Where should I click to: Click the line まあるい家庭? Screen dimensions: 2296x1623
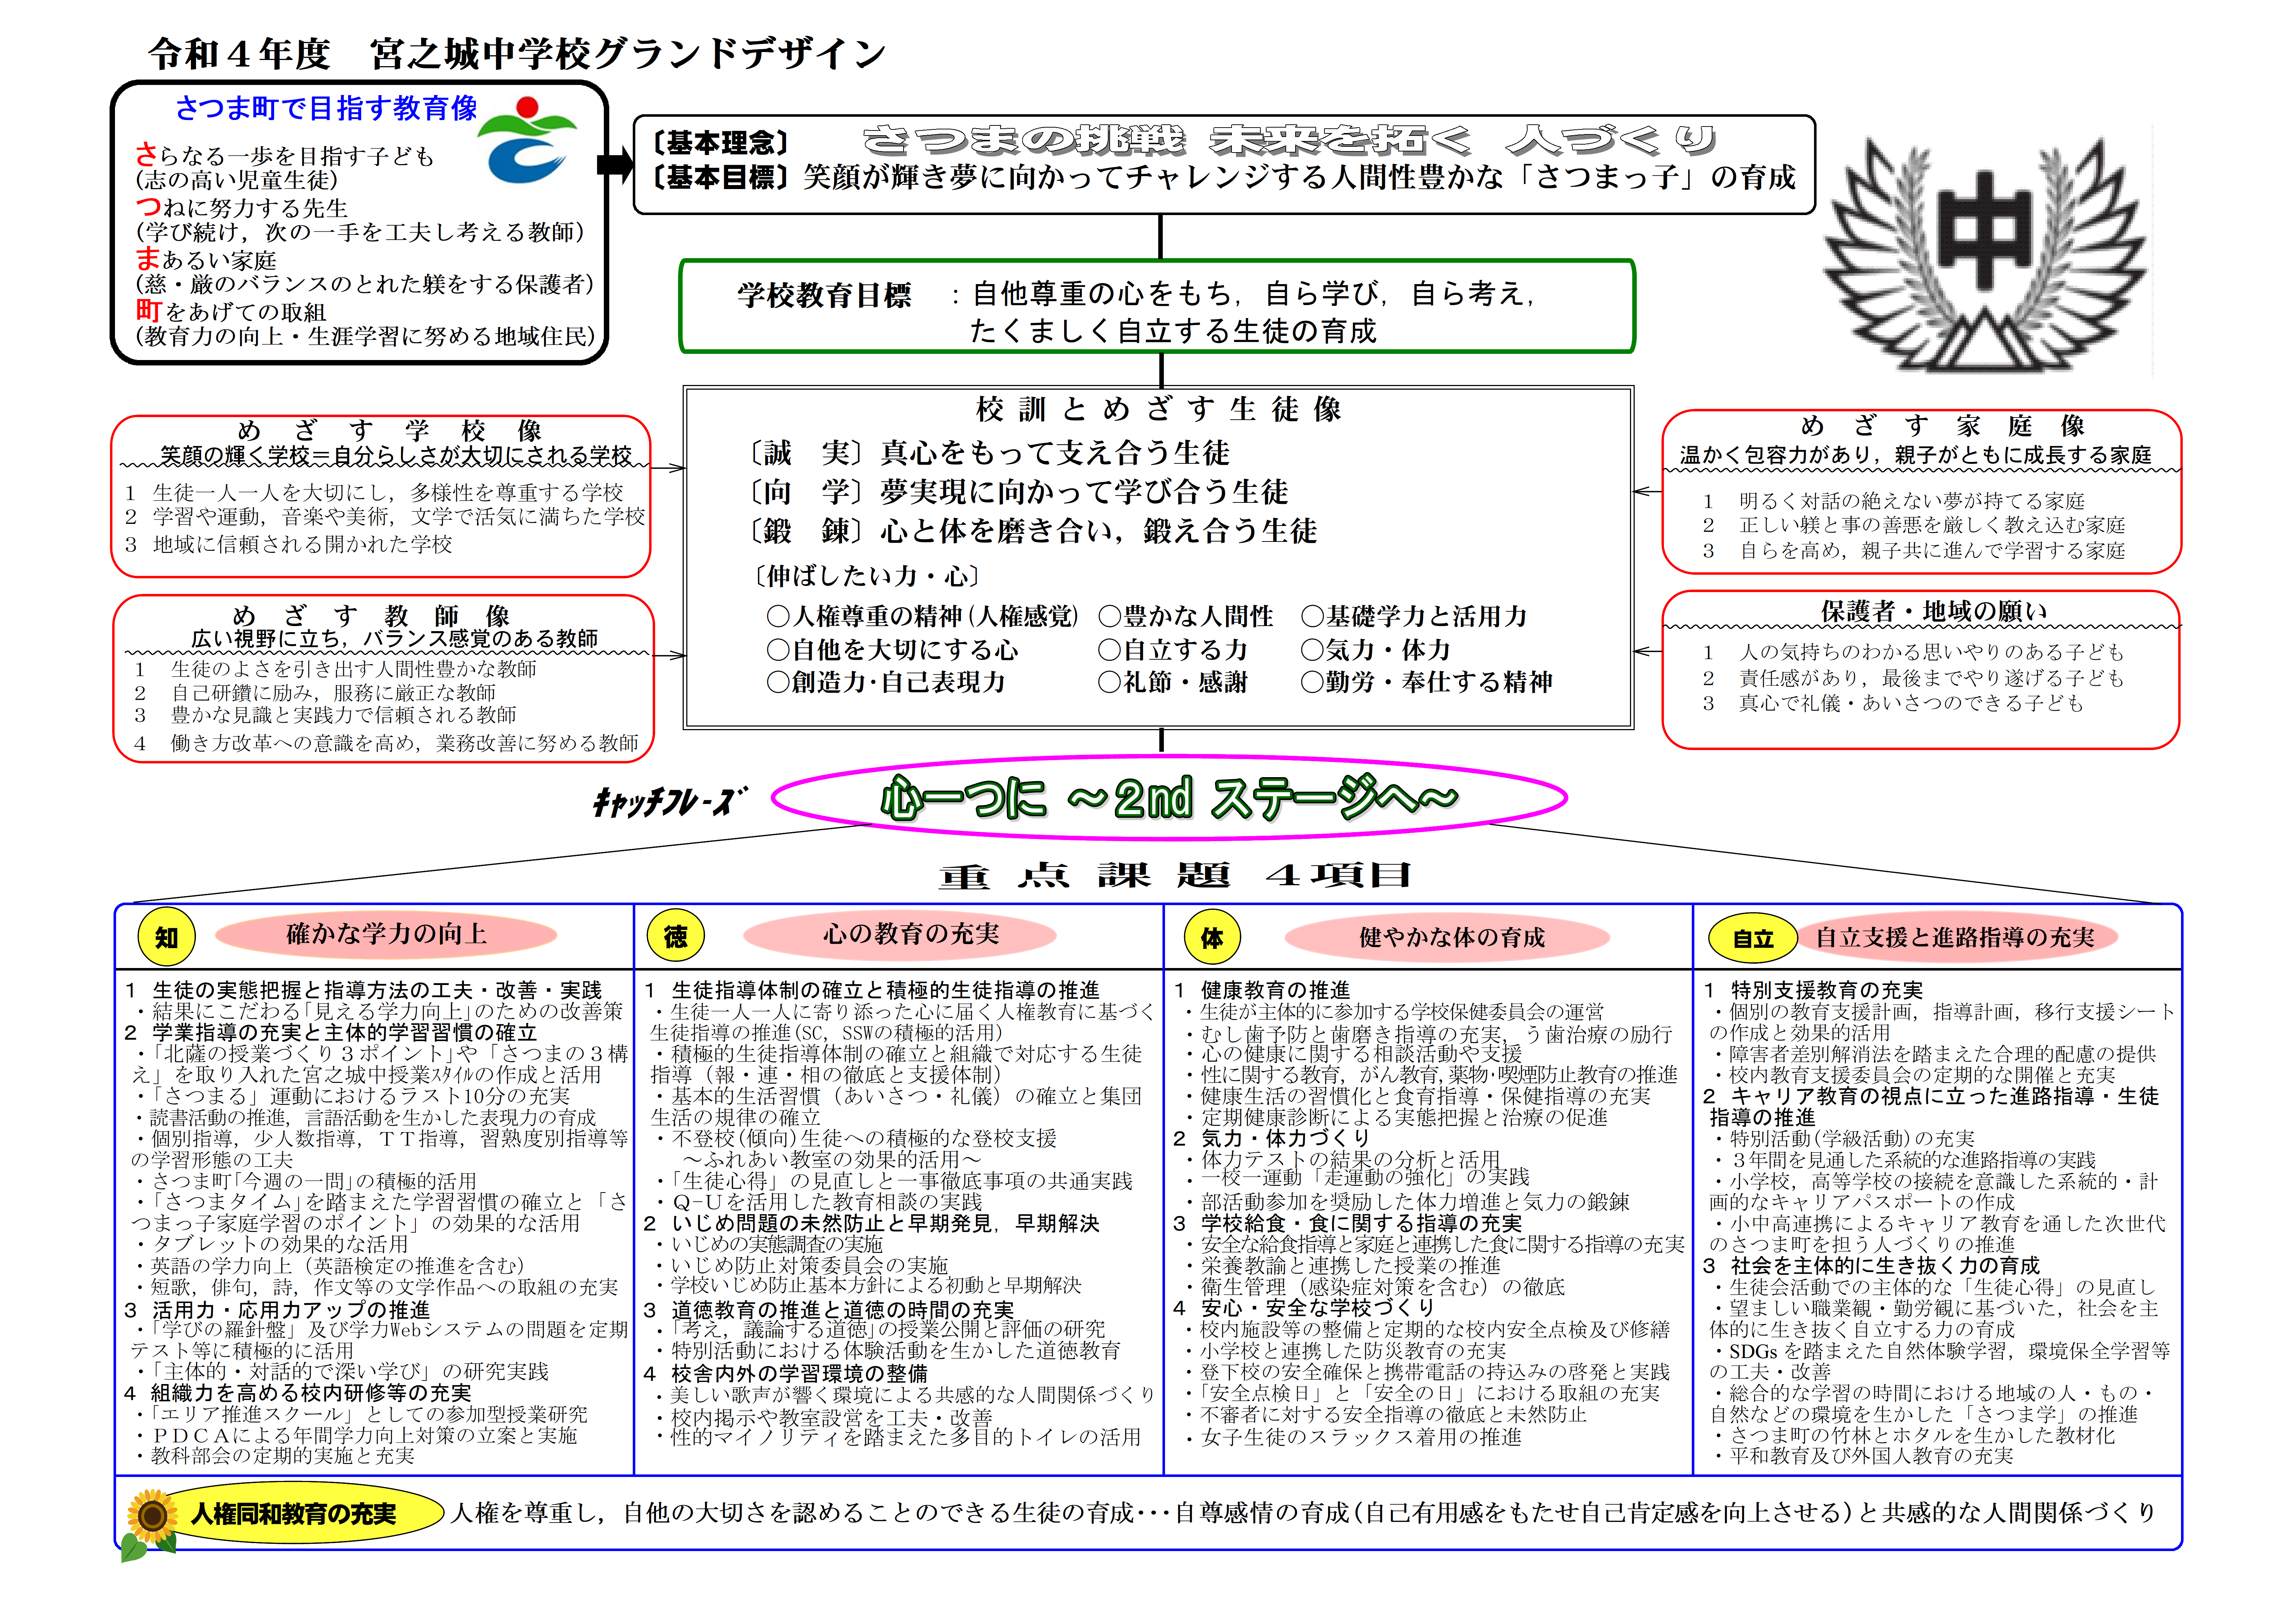point(206,260)
